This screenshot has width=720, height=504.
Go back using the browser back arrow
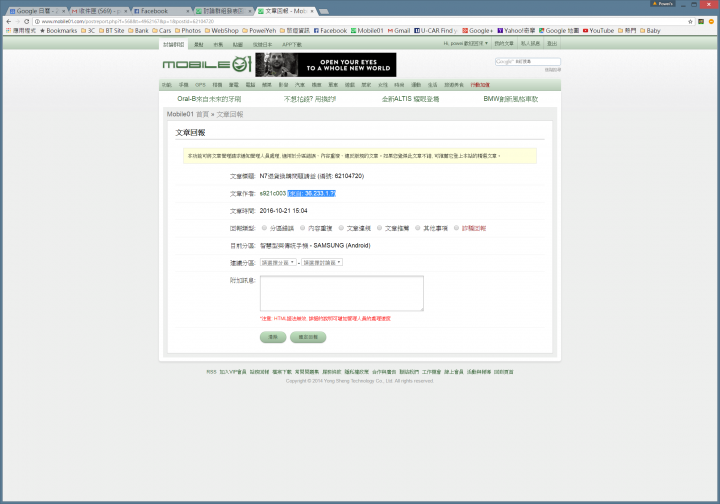point(9,22)
